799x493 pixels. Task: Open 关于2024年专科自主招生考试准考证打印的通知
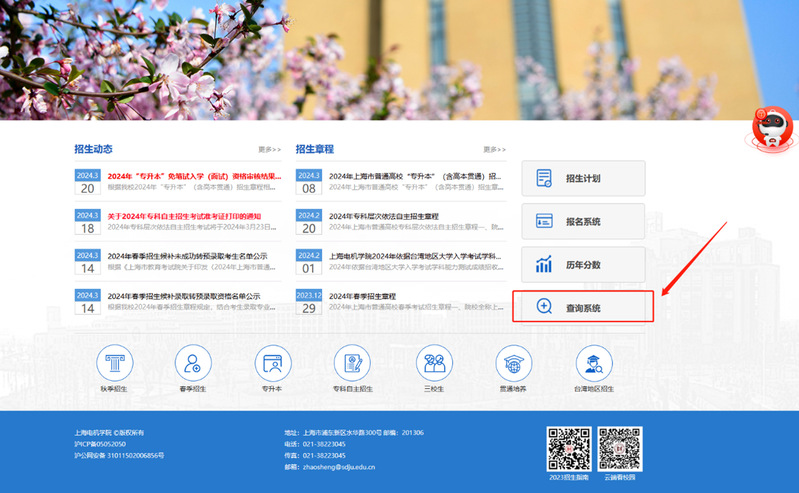coord(183,216)
